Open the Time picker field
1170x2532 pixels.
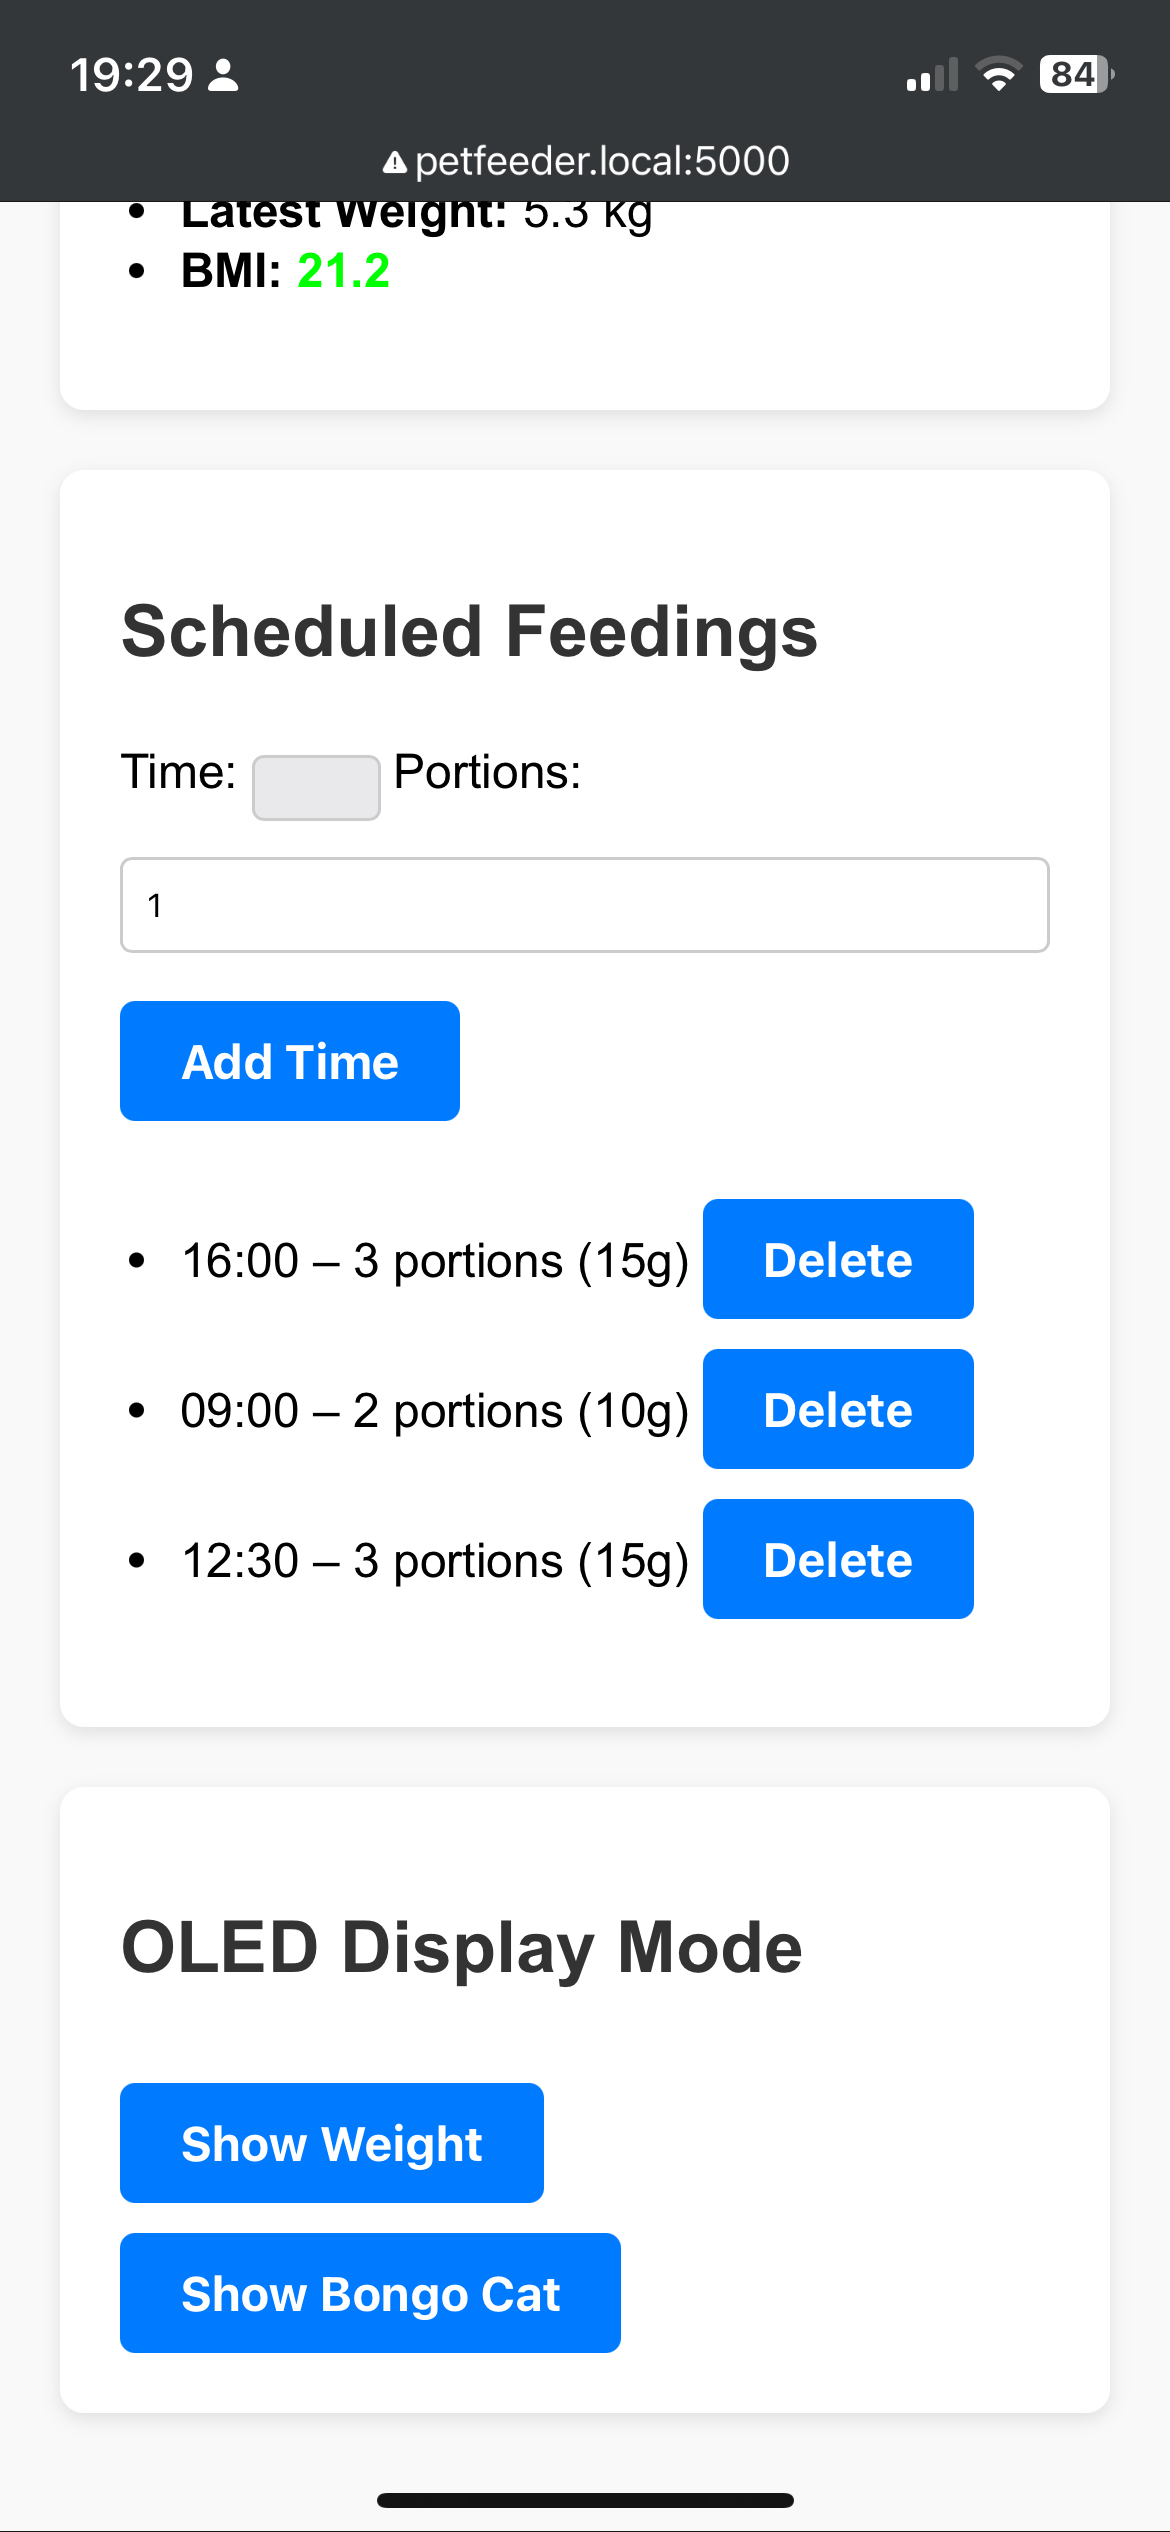pyautogui.click(x=316, y=788)
